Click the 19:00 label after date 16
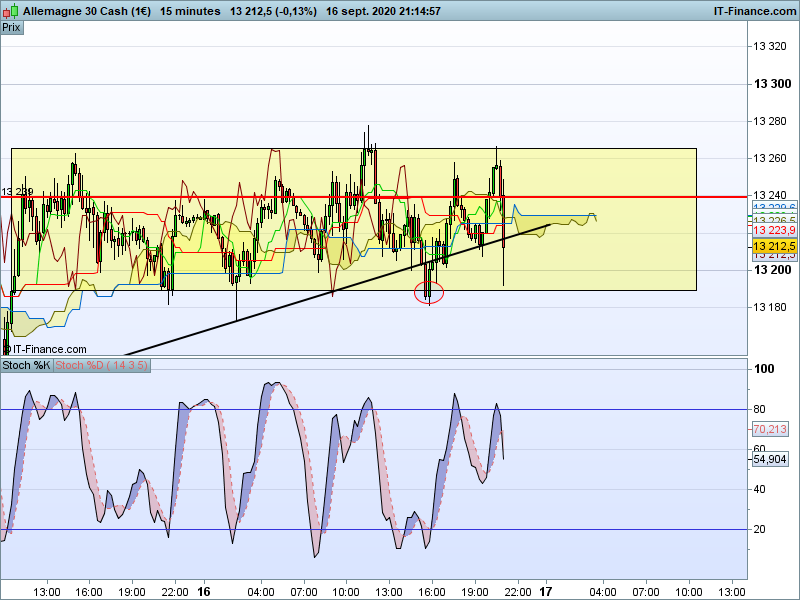 point(474,592)
